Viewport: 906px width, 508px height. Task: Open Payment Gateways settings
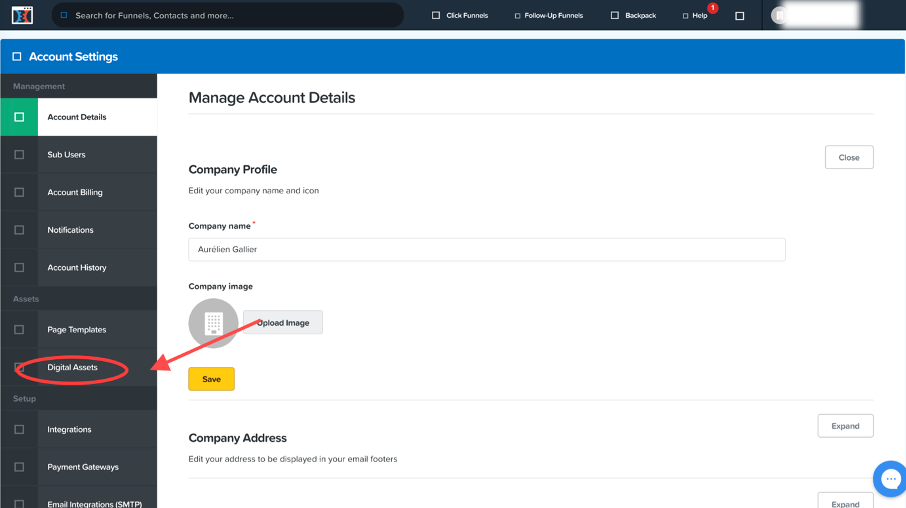pyautogui.click(x=79, y=467)
